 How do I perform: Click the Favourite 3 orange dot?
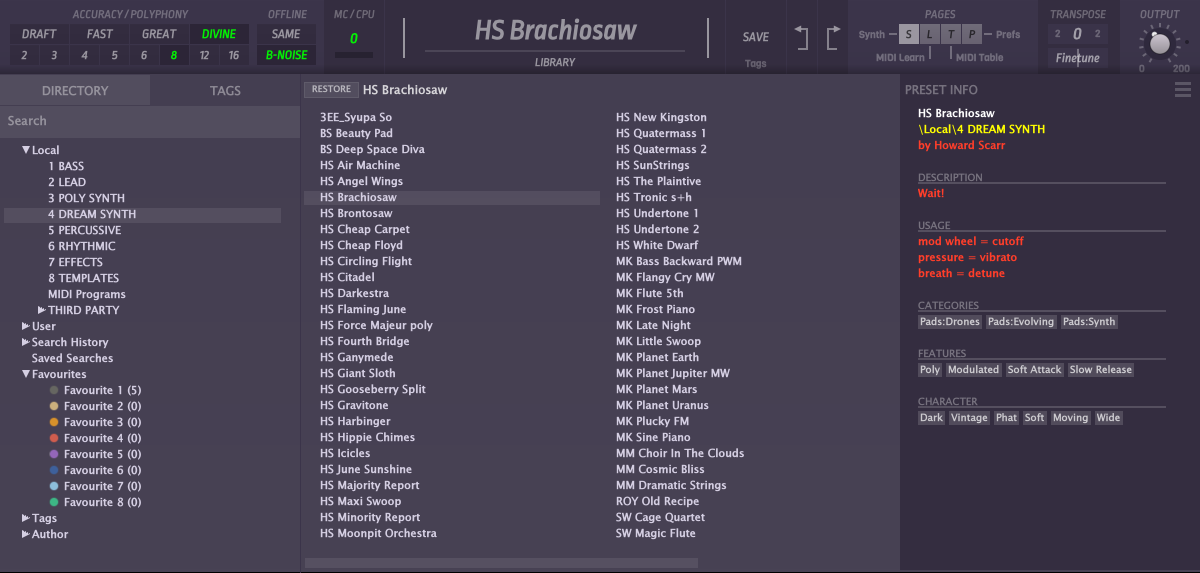pyautogui.click(x=54, y=422)
